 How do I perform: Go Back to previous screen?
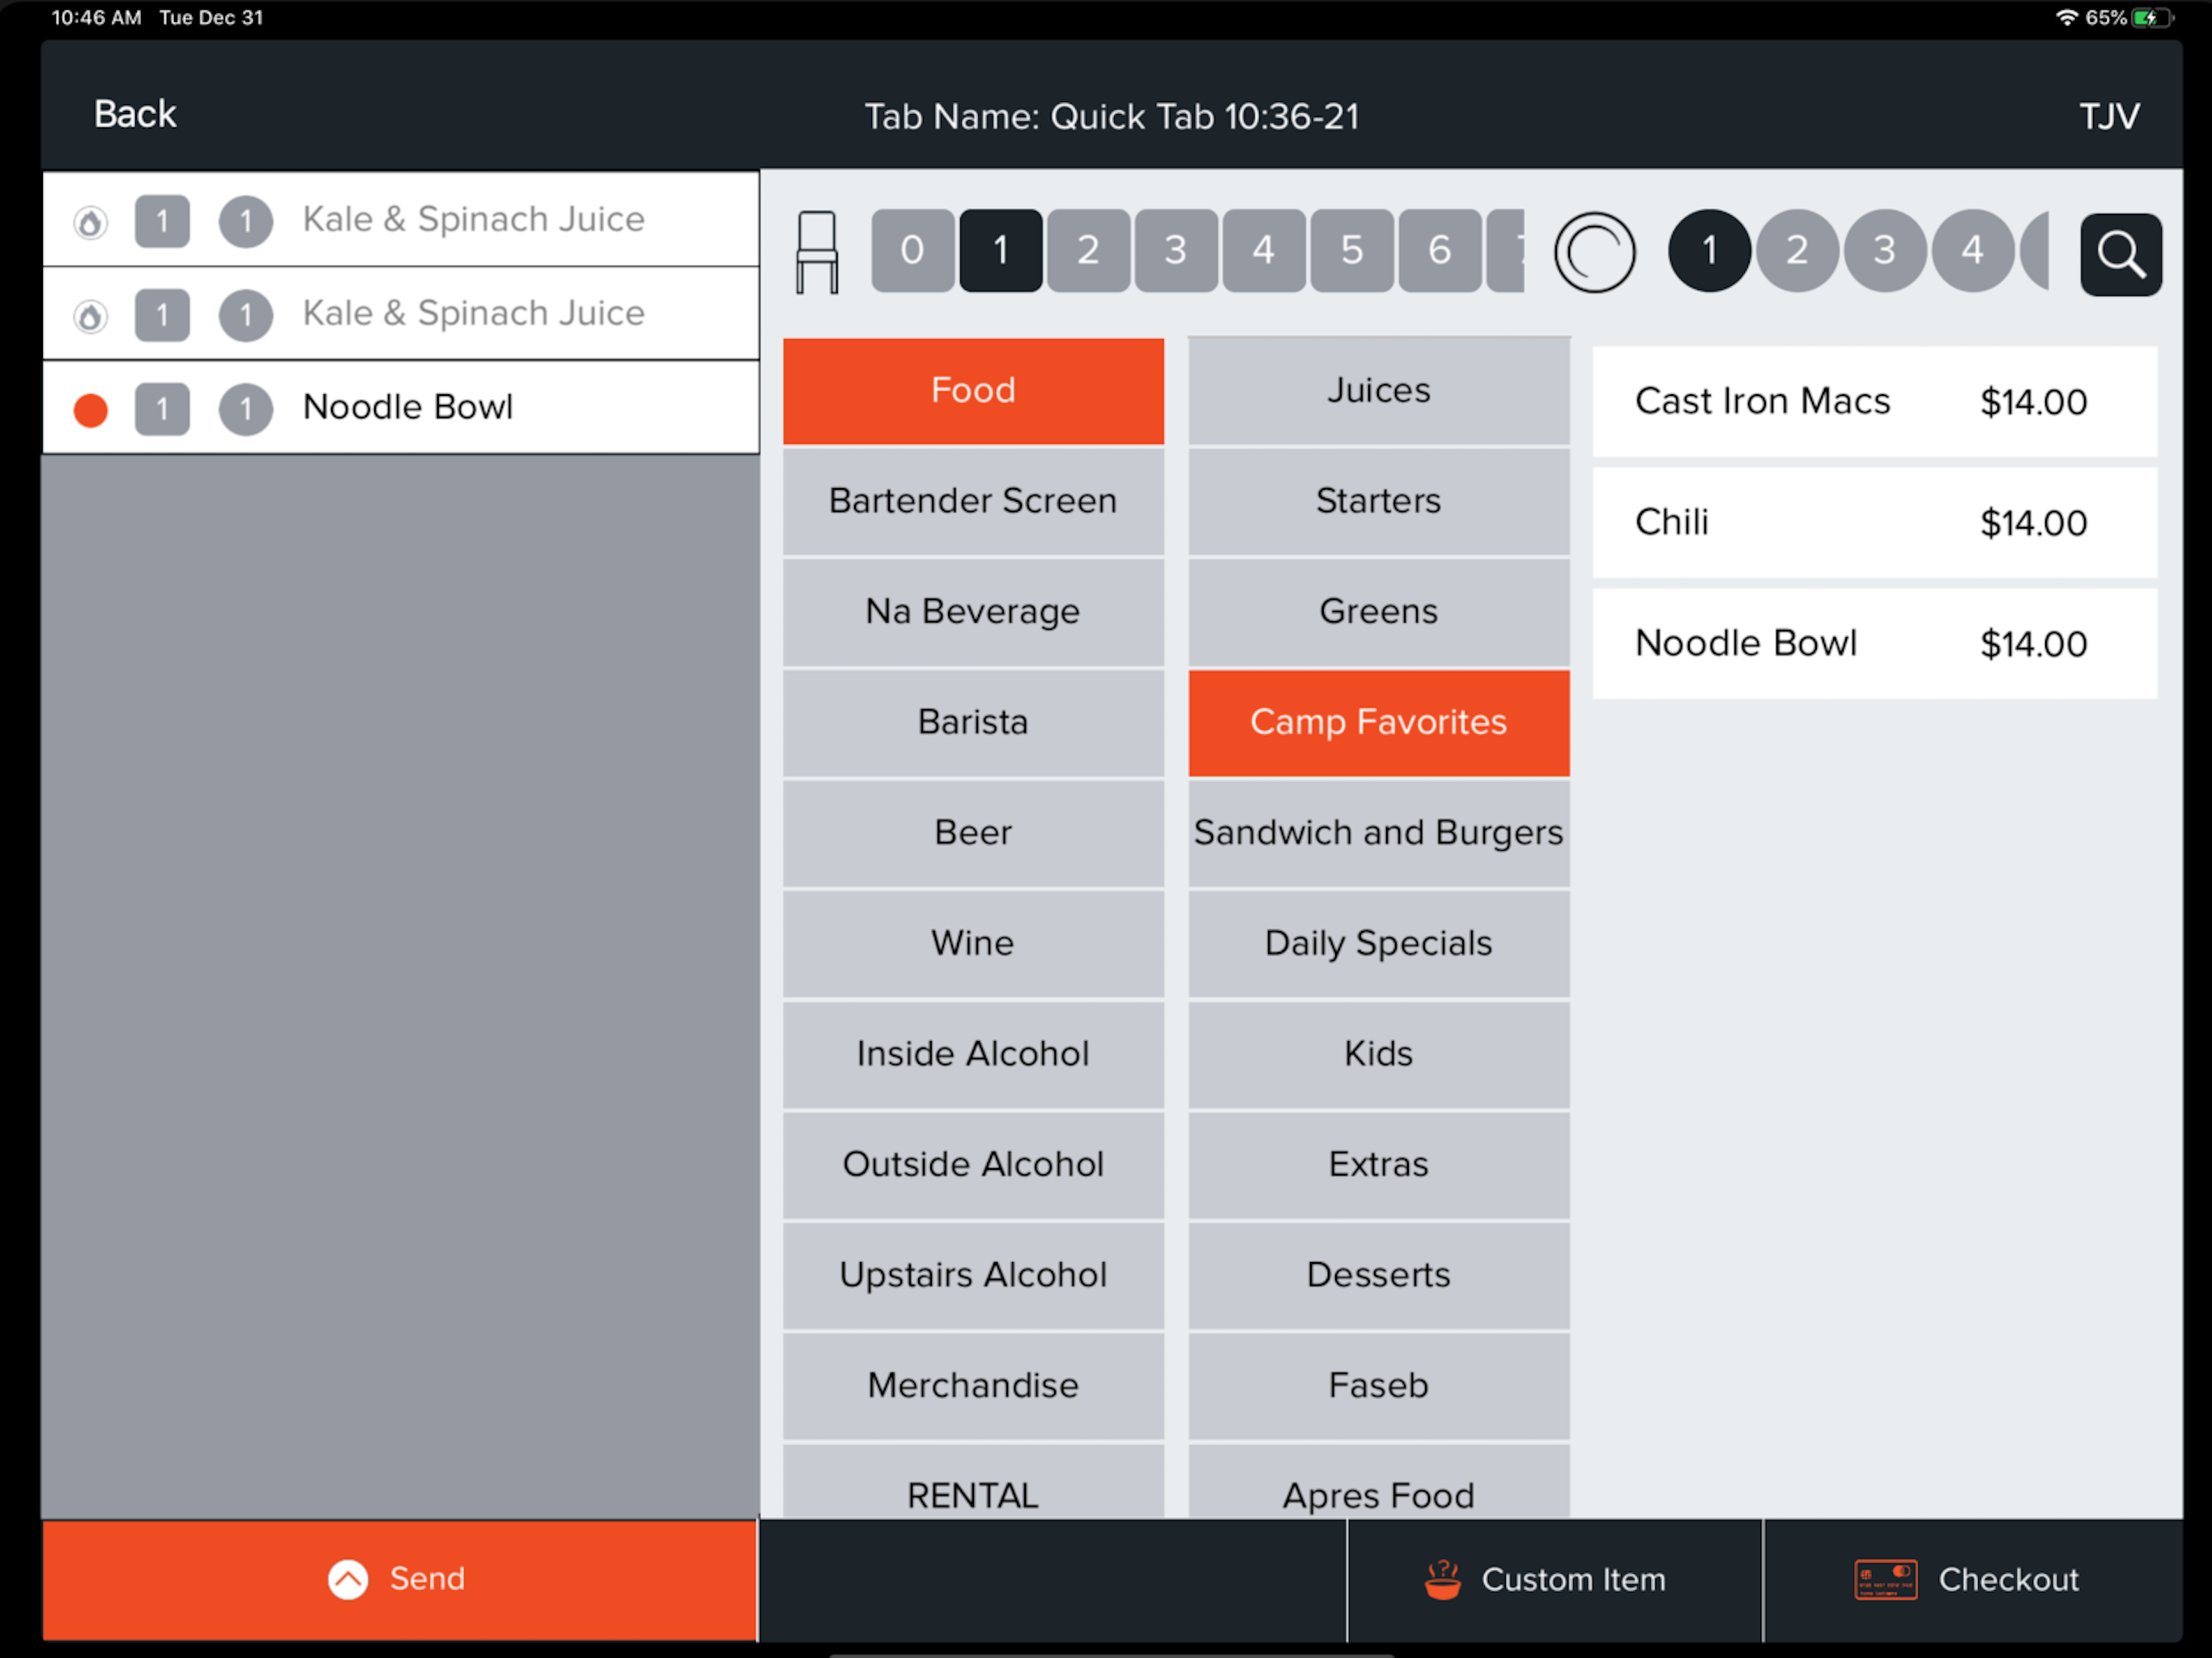tap(135, 114)
